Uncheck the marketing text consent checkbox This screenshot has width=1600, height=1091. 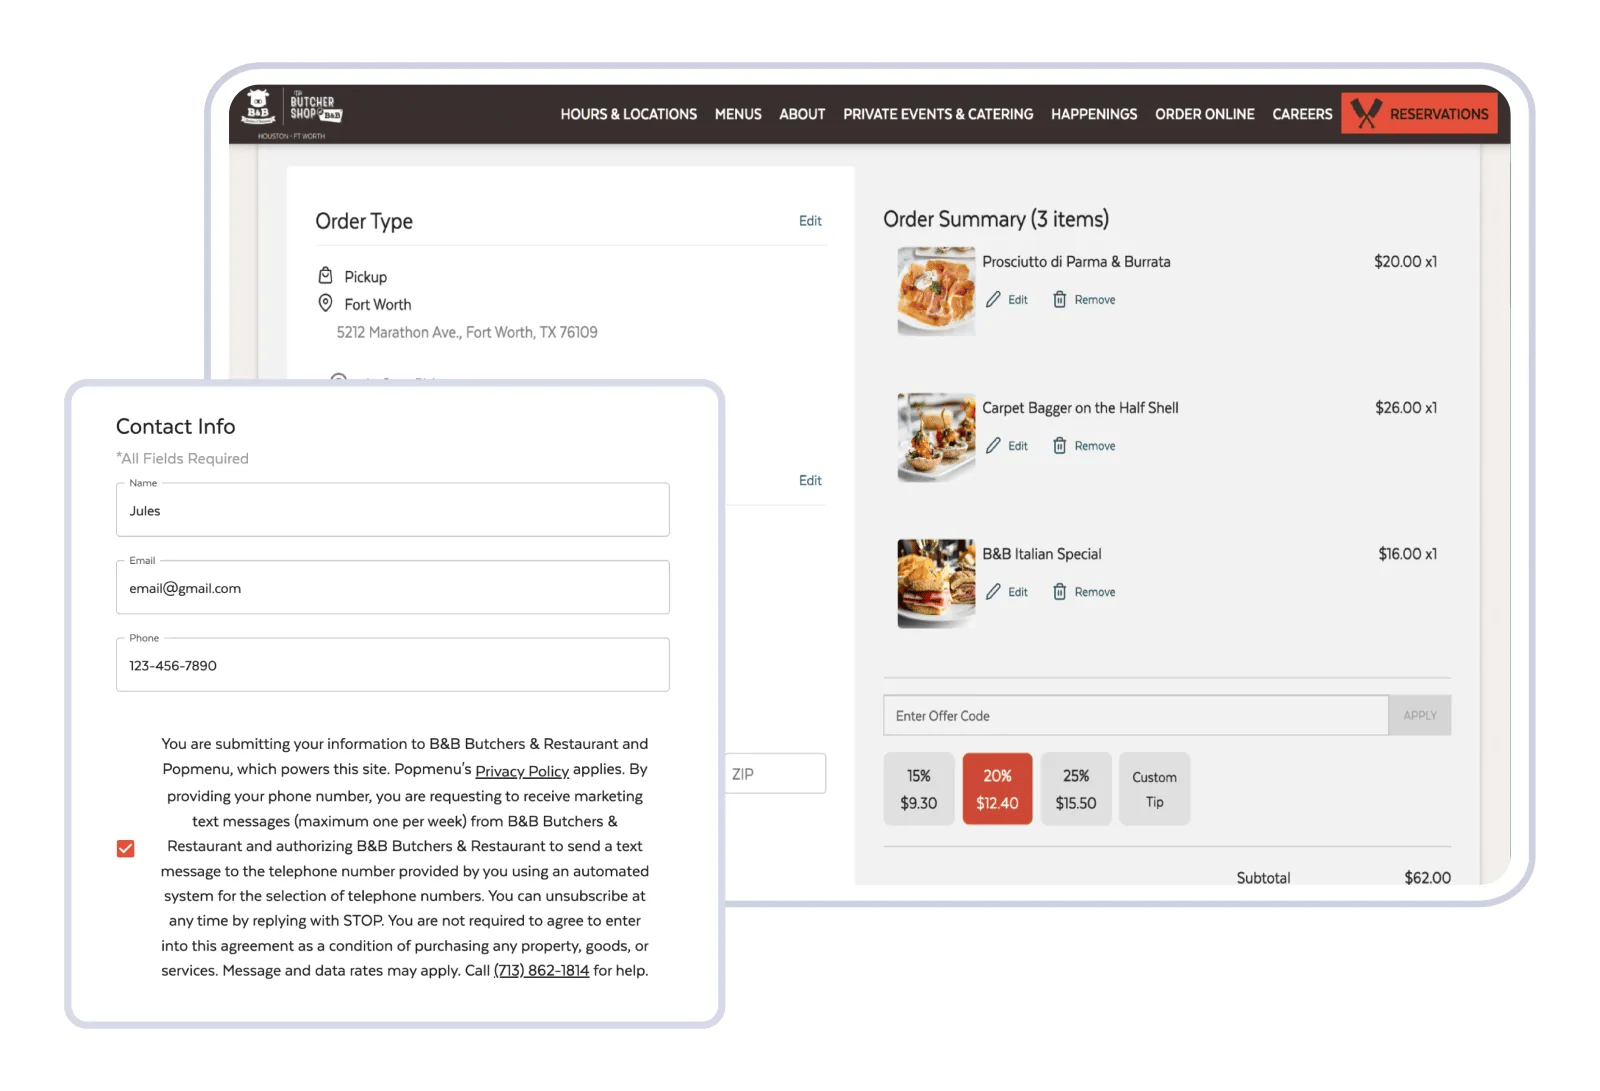point(125,848)
